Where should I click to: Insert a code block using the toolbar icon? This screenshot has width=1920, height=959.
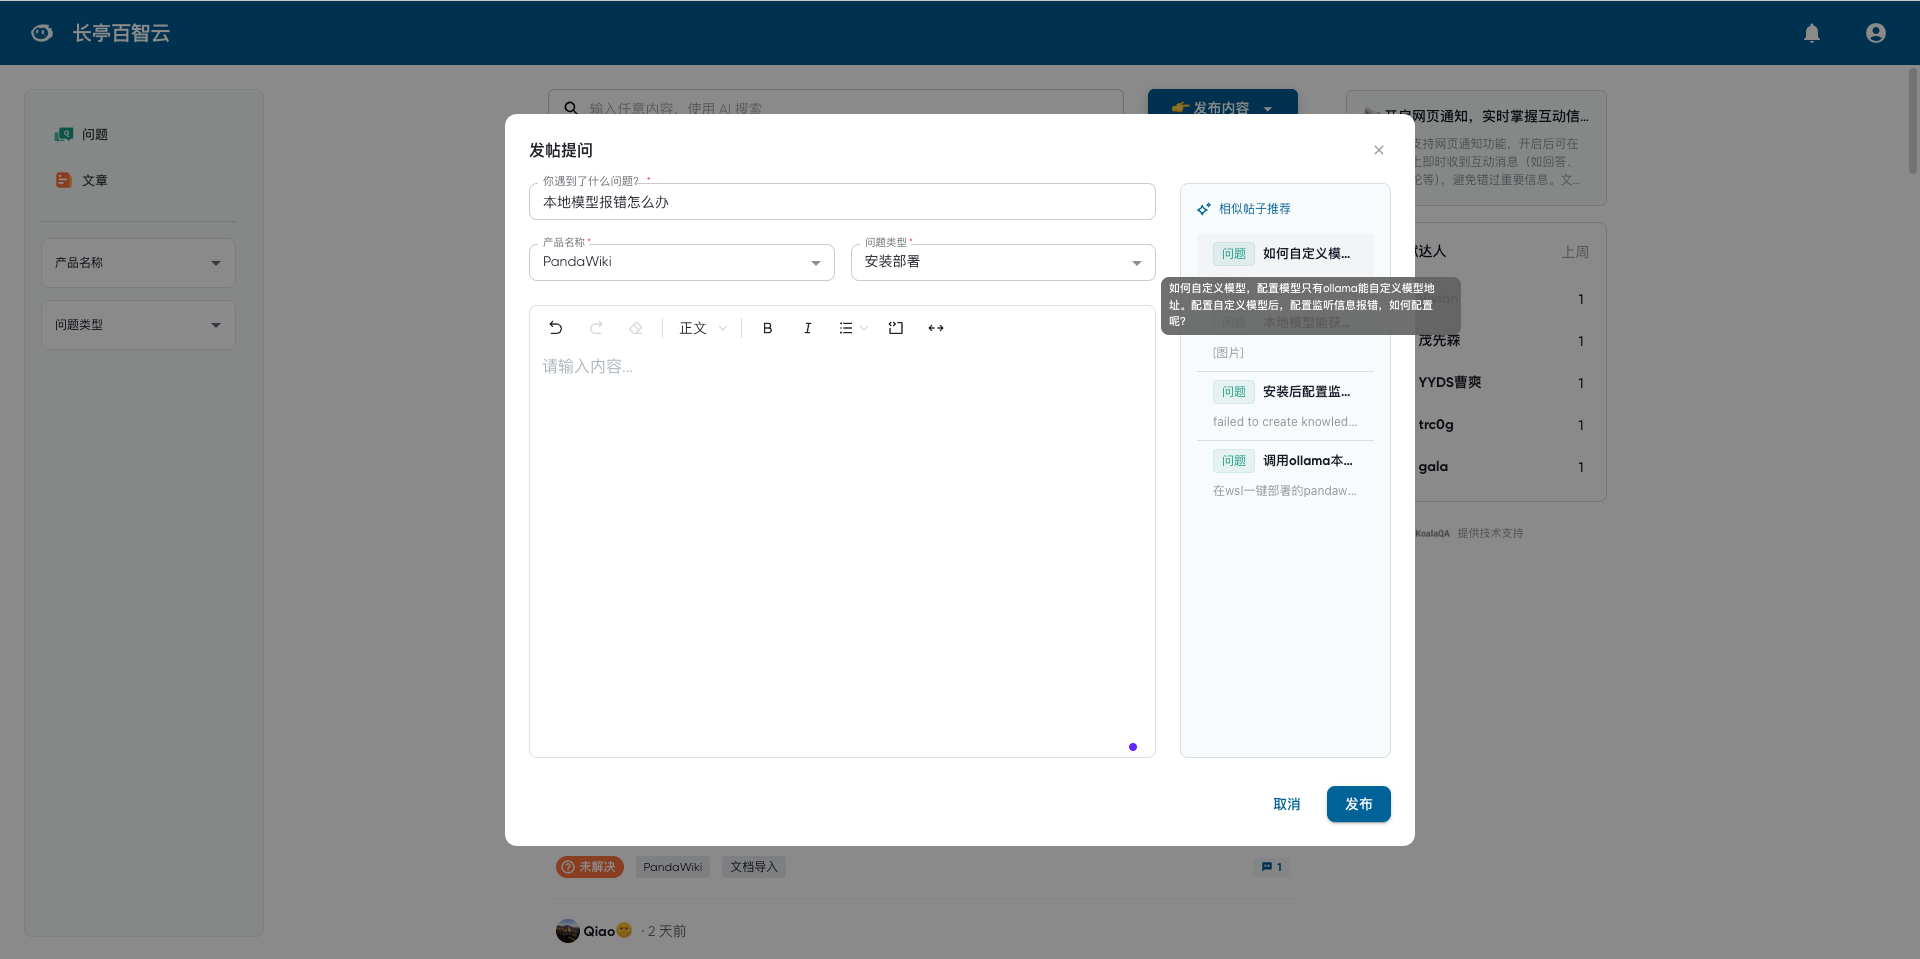896,328
